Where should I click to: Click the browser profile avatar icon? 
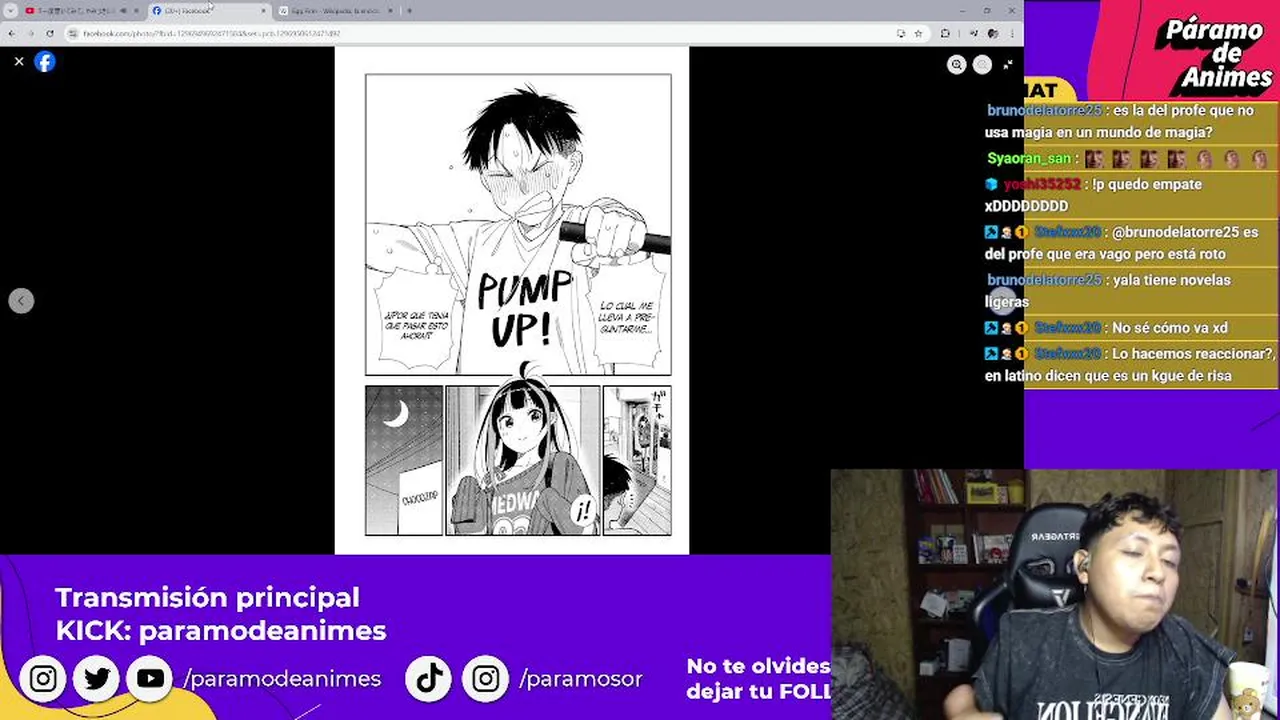tap(993, 33)
